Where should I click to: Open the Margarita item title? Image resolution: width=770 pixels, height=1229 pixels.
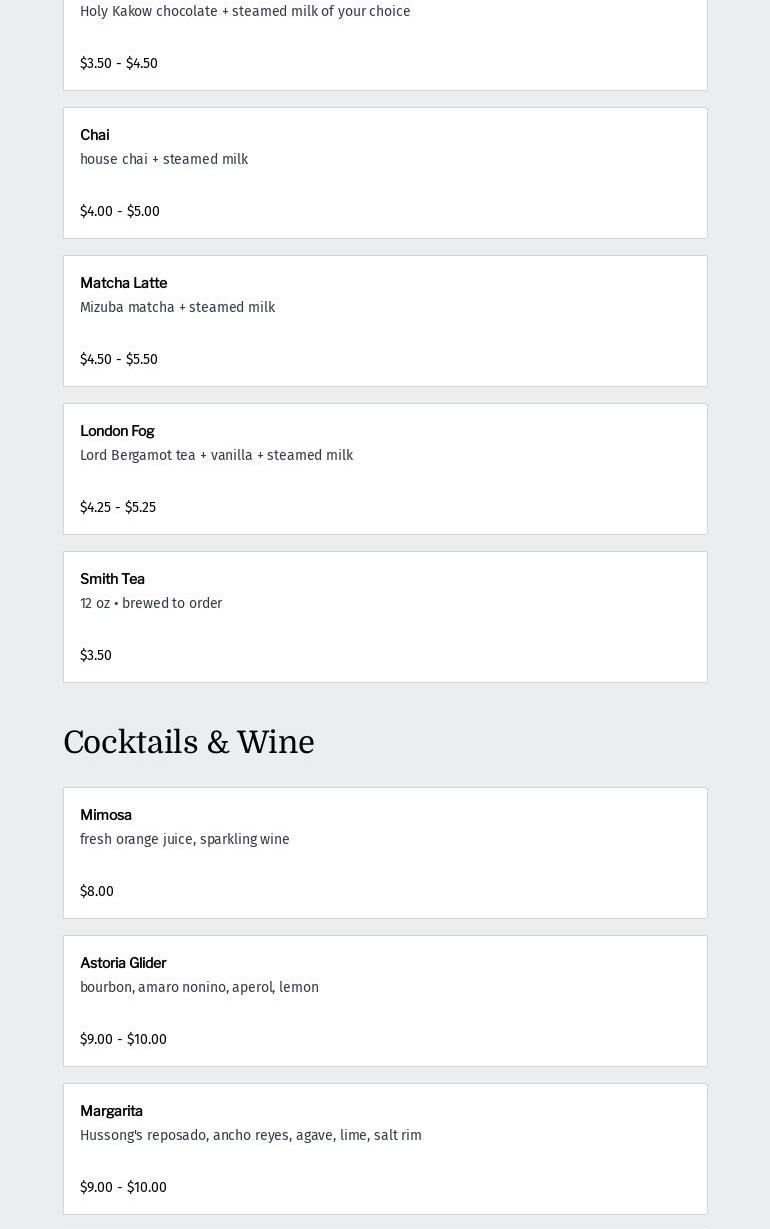(x=111, y=1111)
